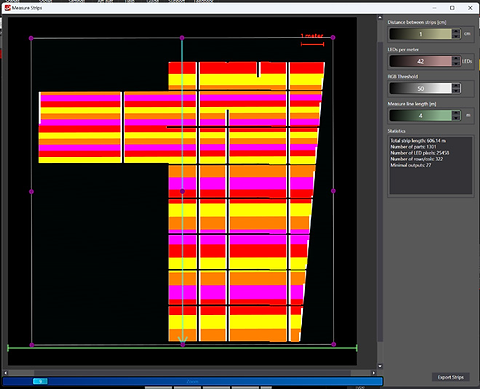The height and width of the screenshot is (389, 480).
Task: Click the Measure line length [m] label
Action: coord(412,104)
